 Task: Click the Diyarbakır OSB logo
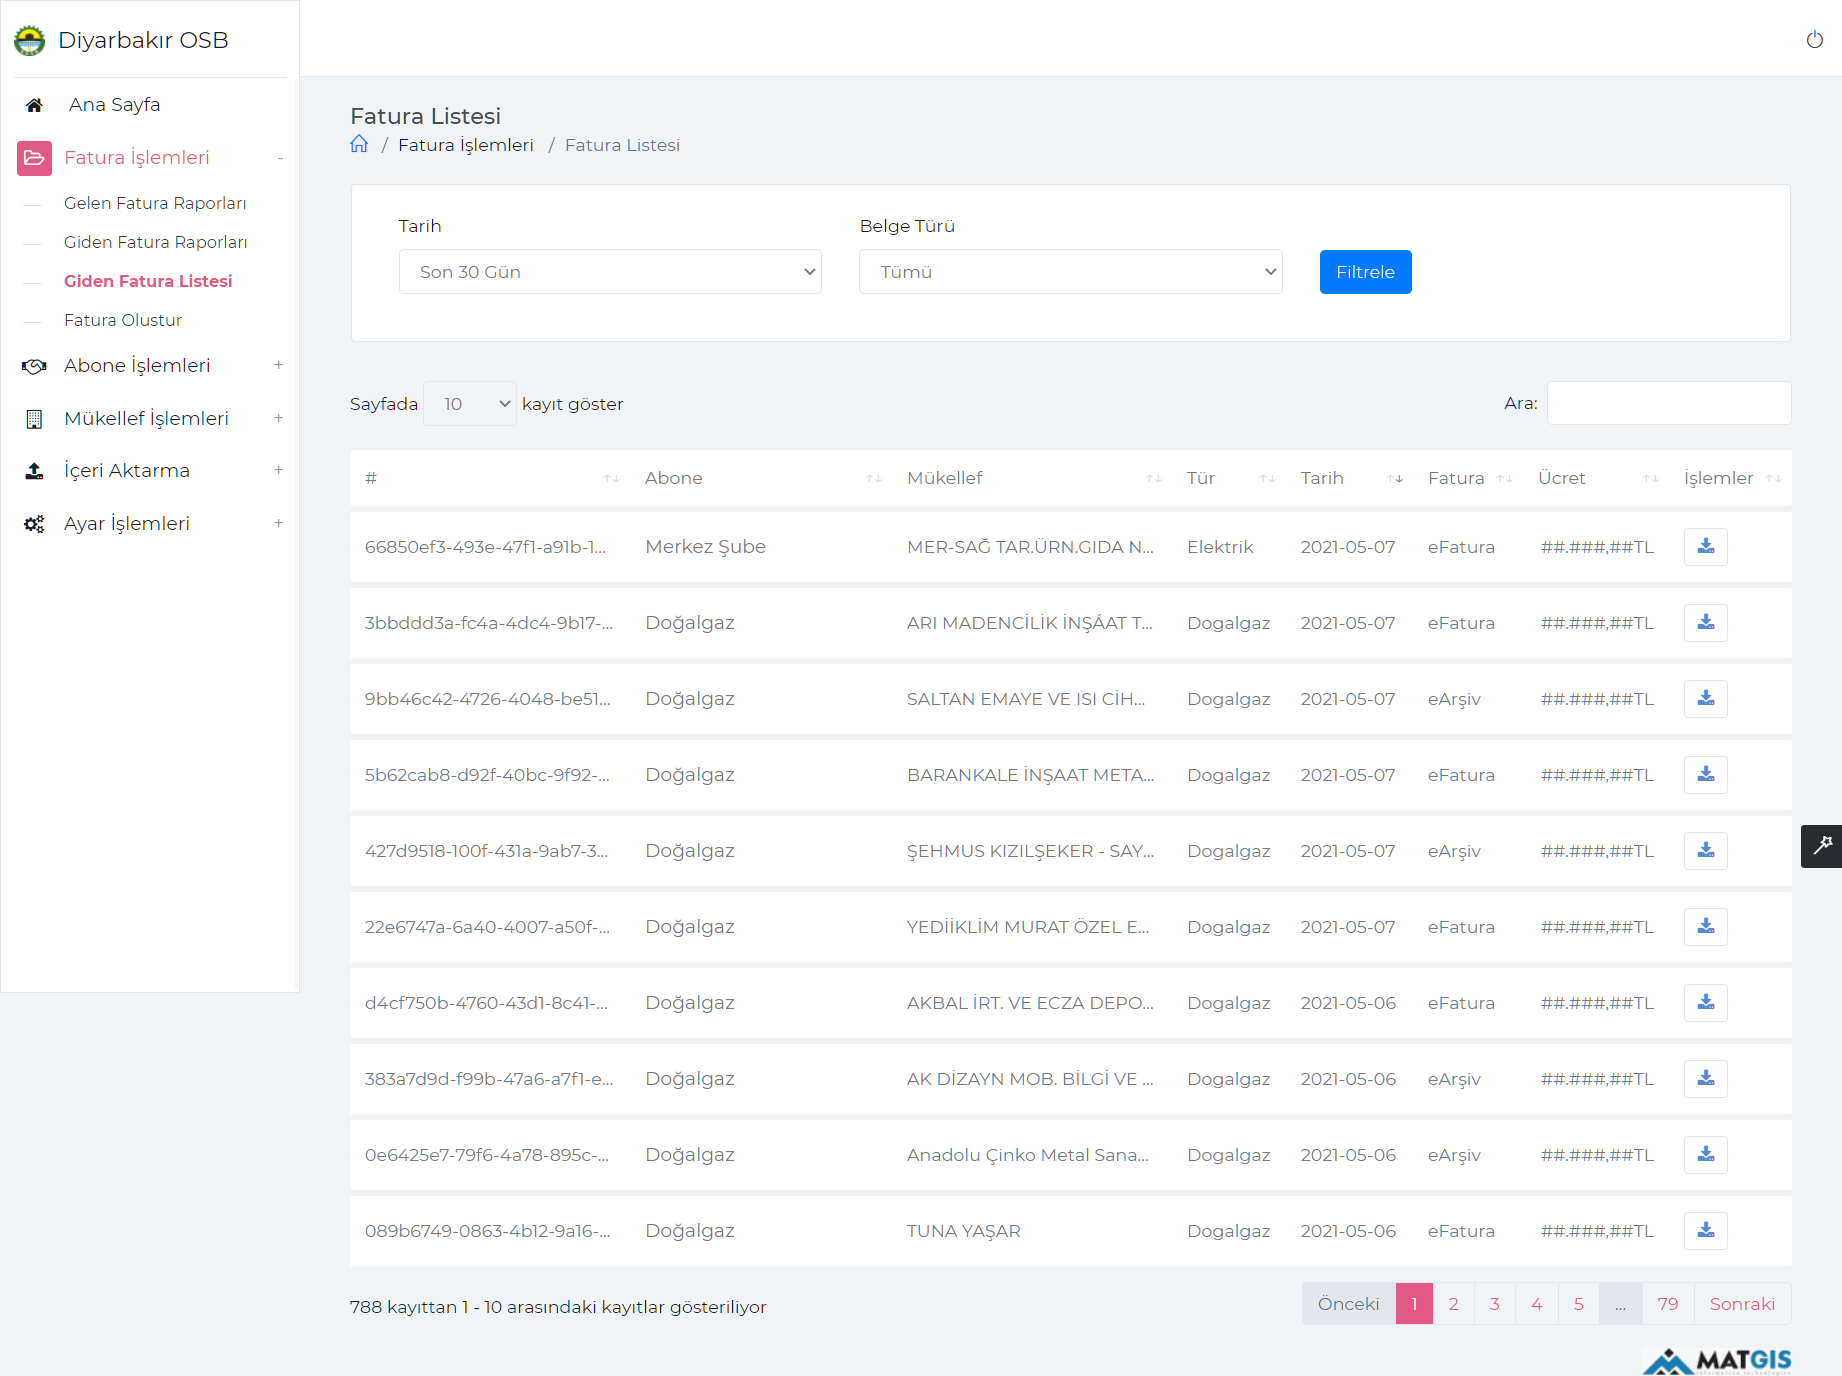(x=30, y=41)
